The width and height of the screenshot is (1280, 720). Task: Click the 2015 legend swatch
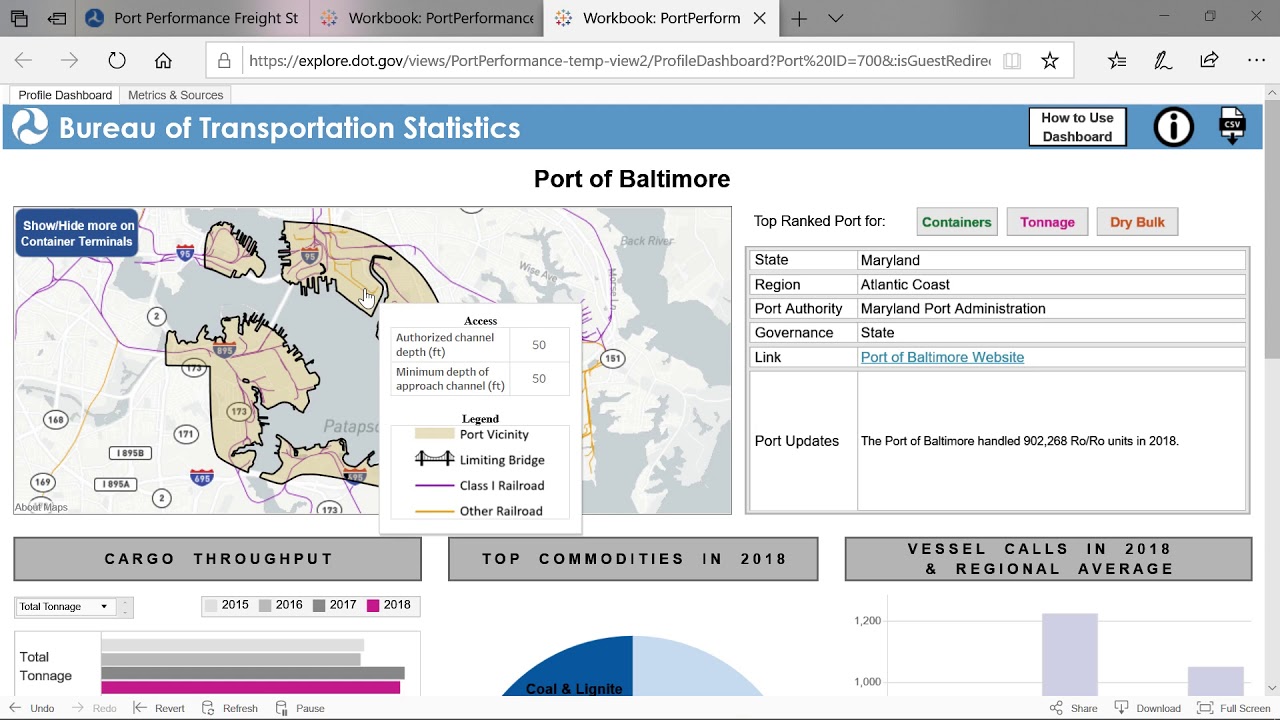click(211, 605)
